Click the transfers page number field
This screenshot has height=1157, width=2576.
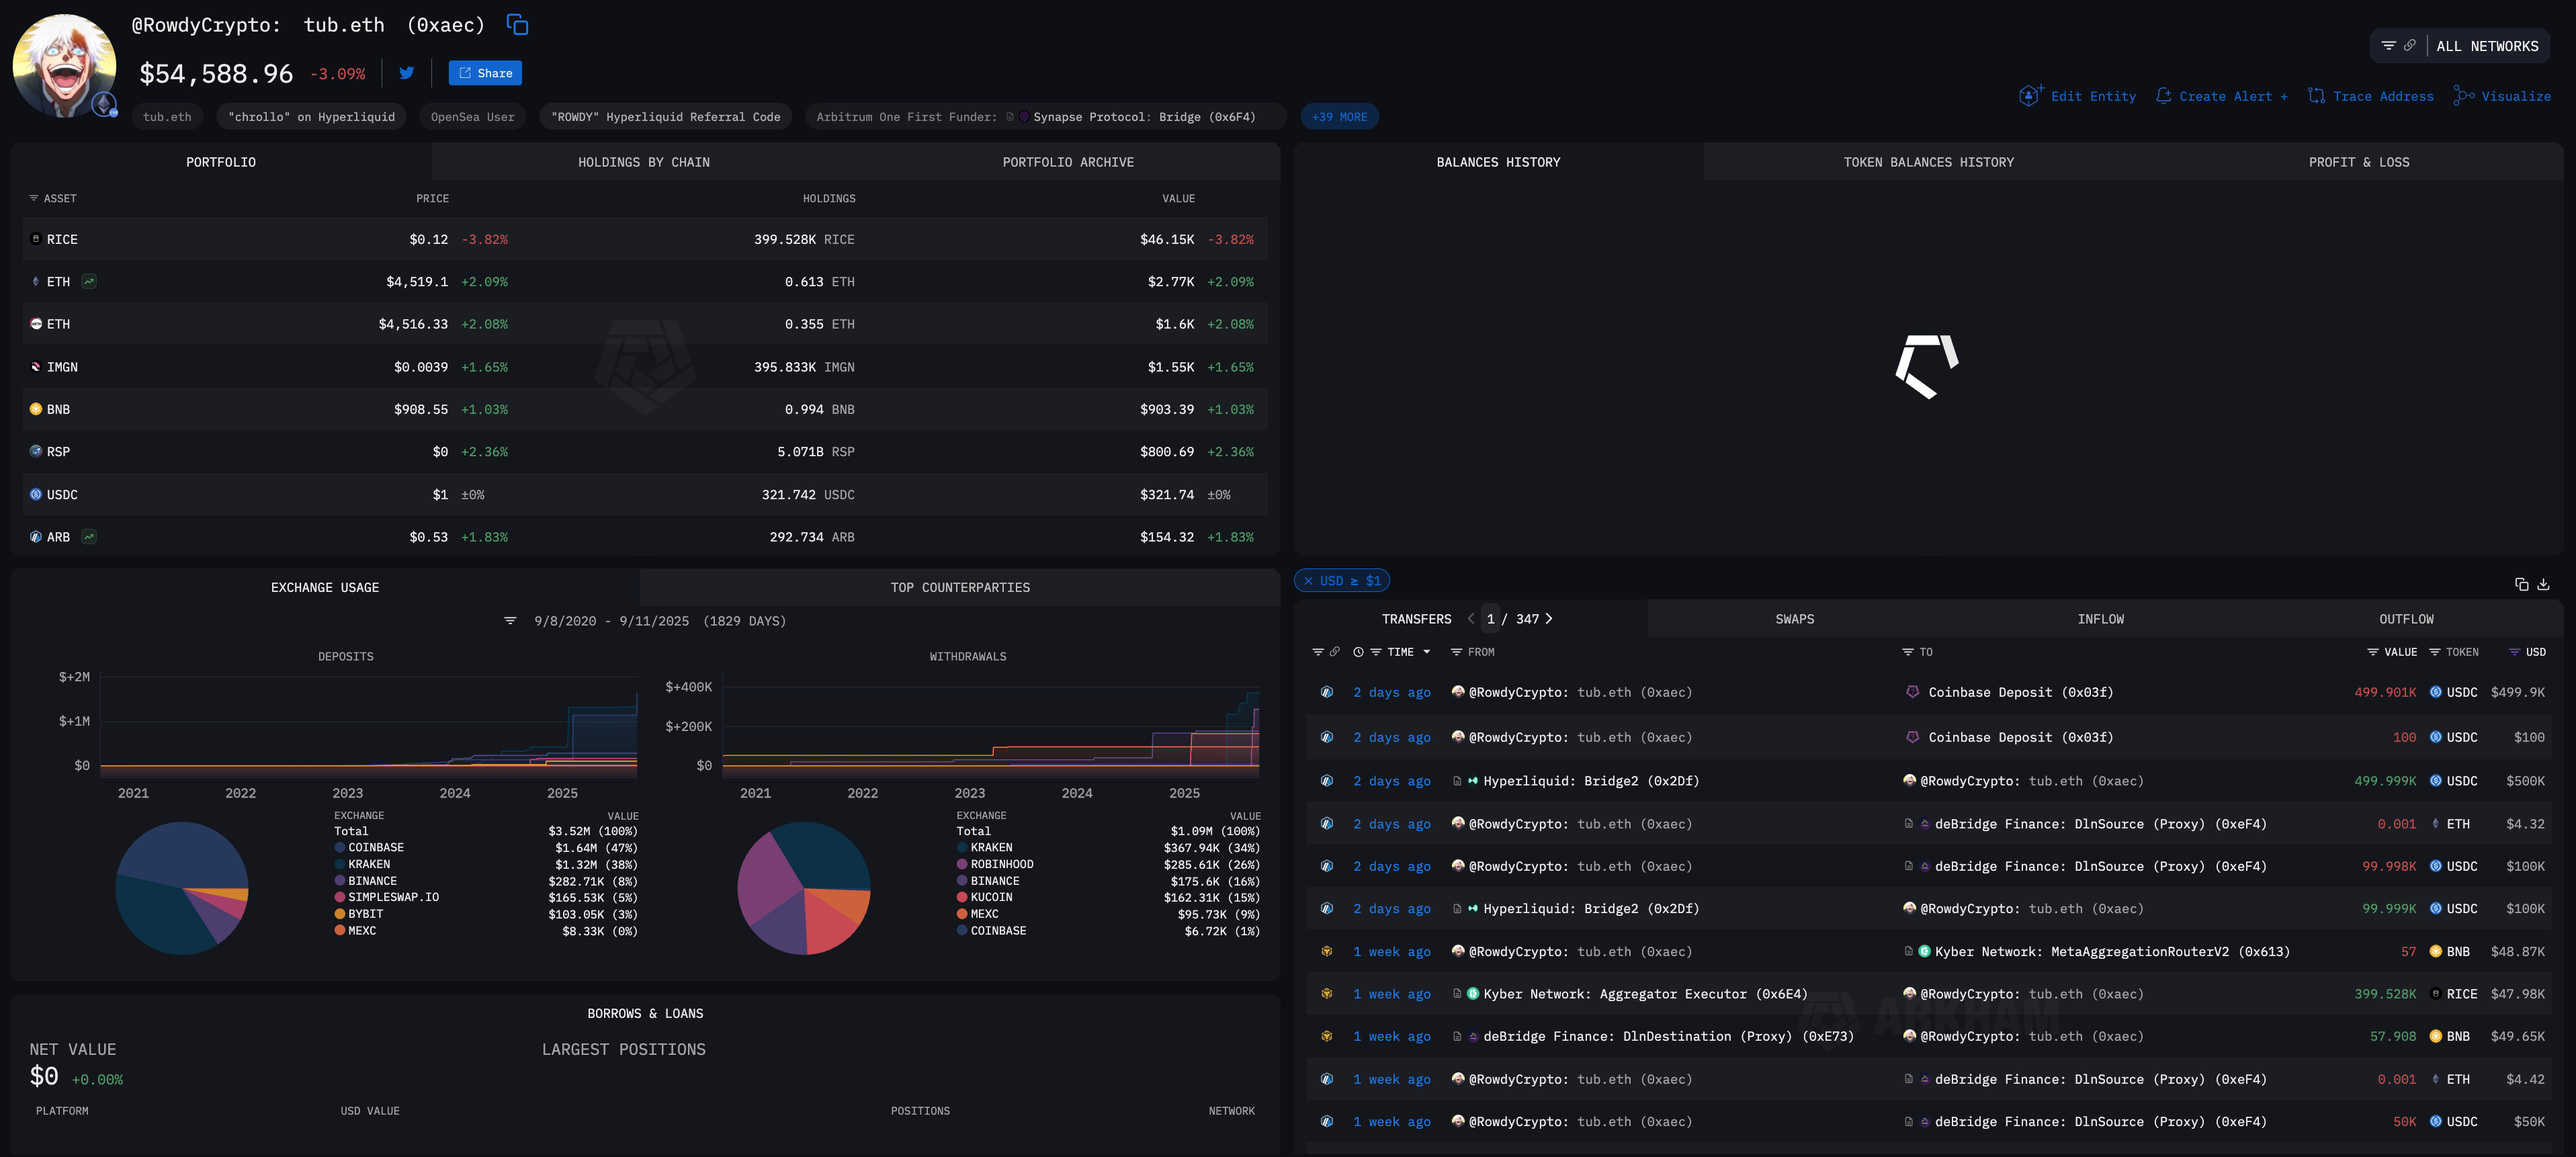click(x=1491, y=619)
